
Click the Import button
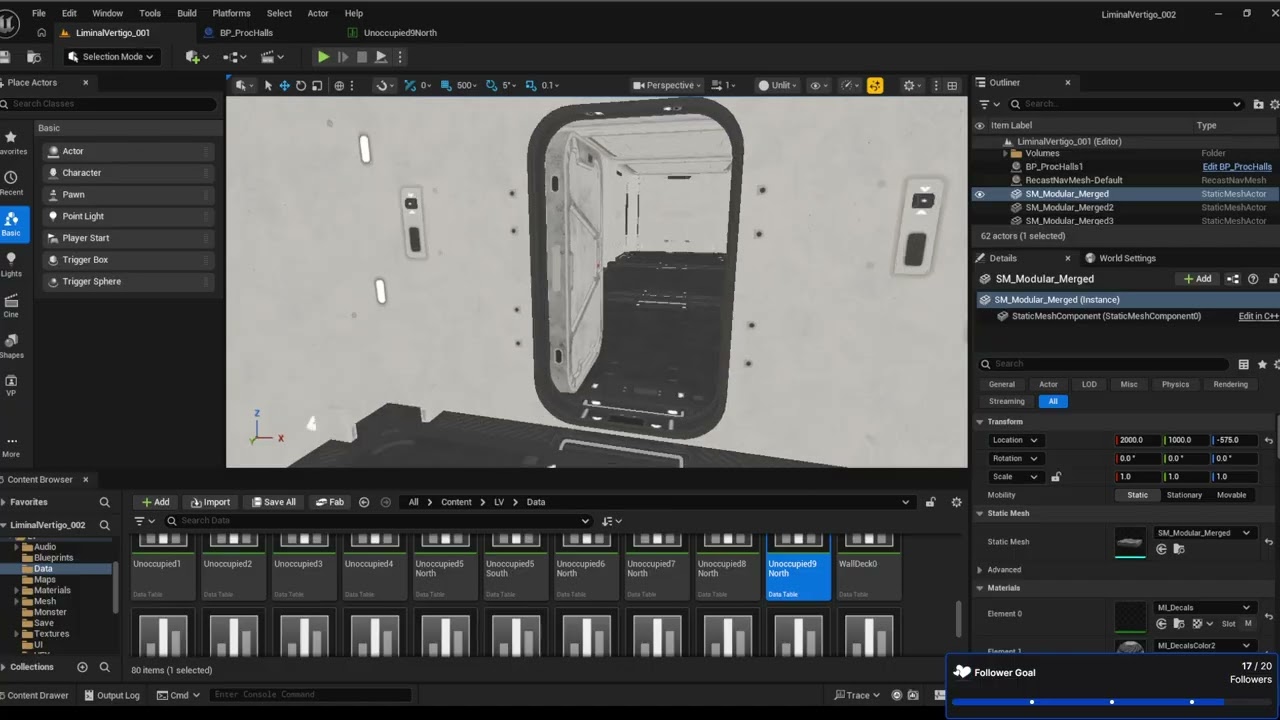210,502
